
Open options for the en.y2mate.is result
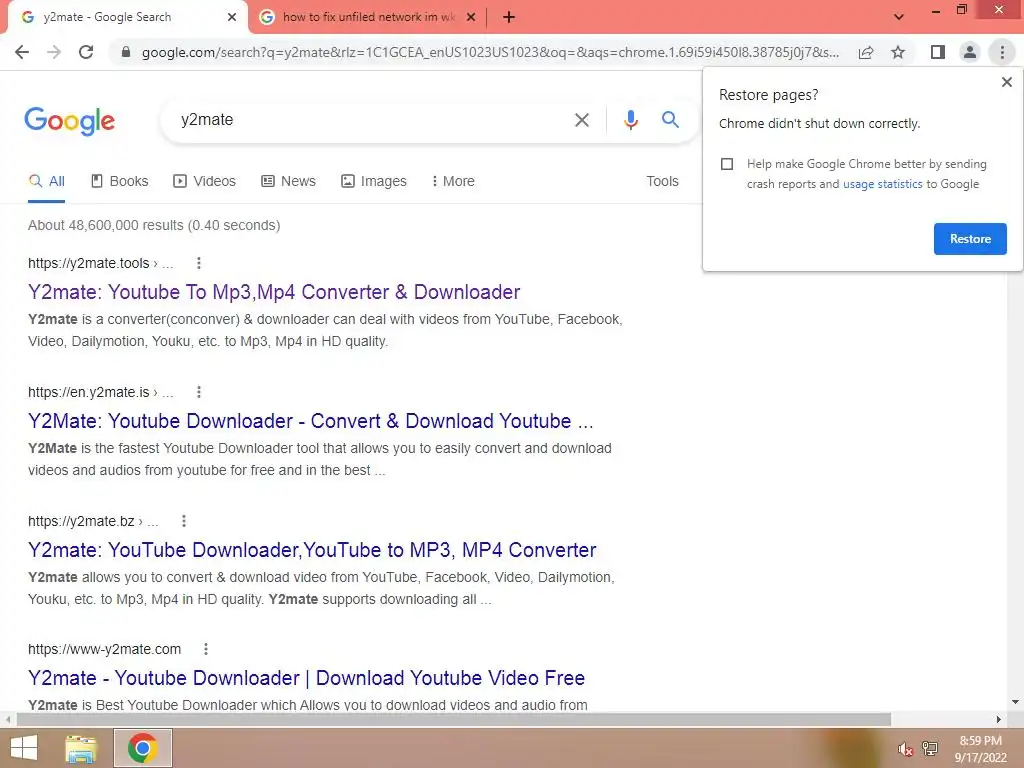point(199,392)
